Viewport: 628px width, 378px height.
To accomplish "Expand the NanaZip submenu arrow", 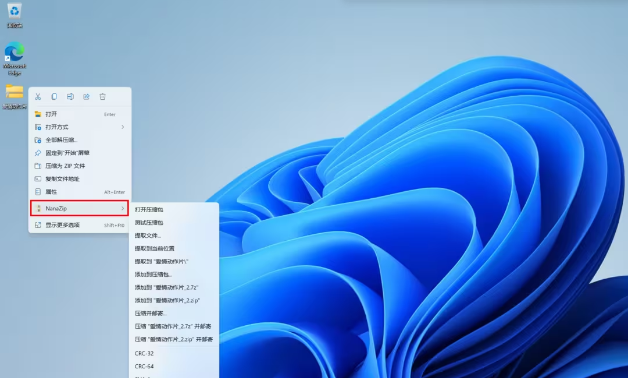I will tap(123, 208).
